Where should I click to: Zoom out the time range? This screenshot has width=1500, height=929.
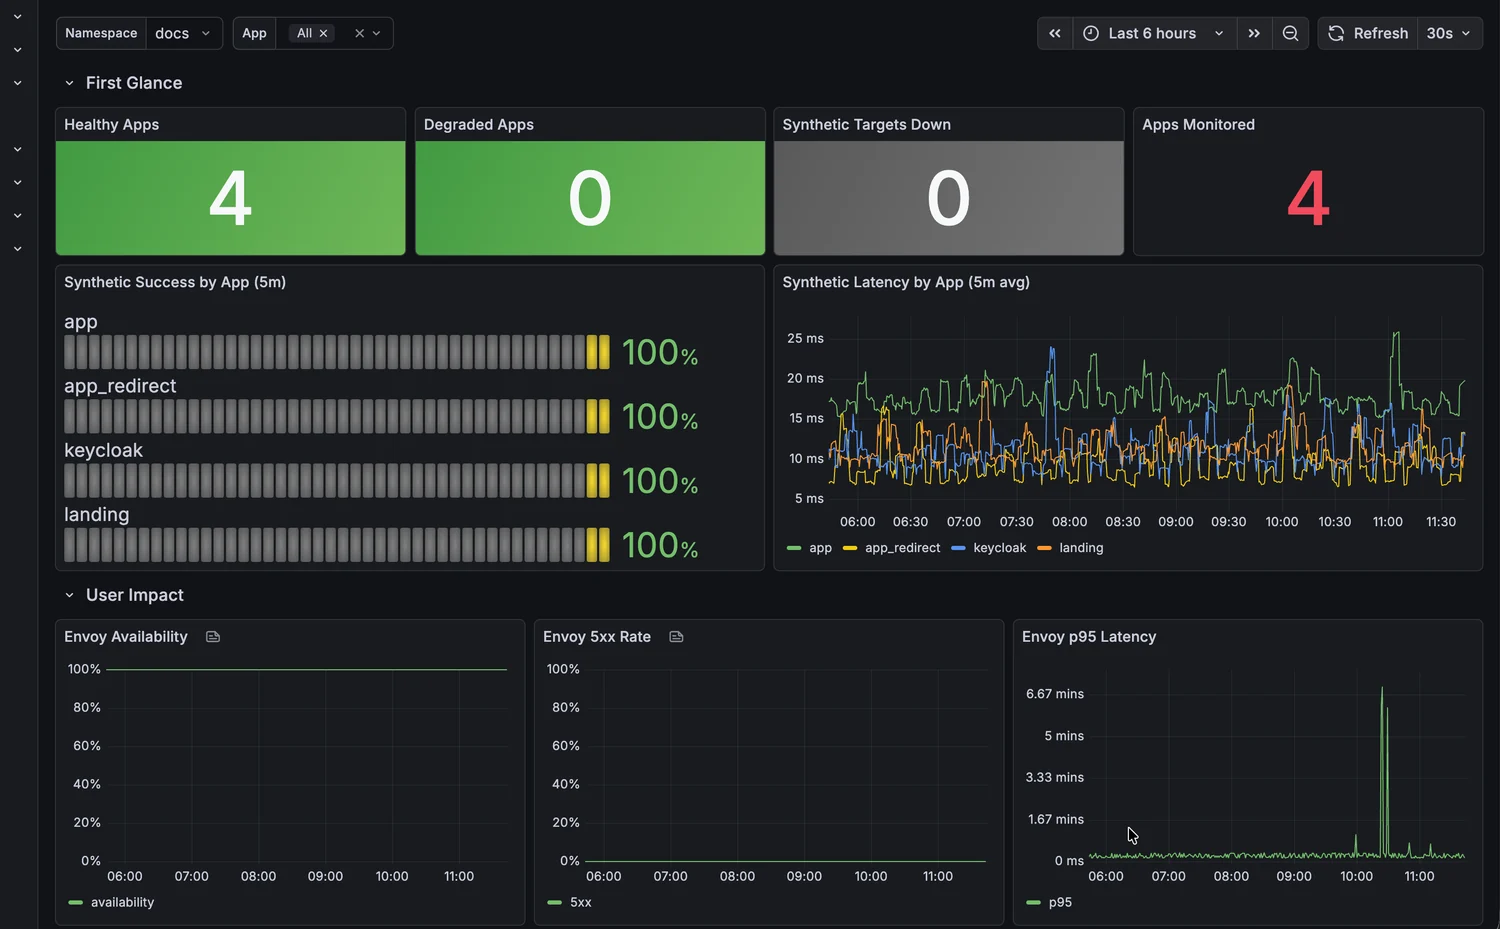click(1290, 33)
